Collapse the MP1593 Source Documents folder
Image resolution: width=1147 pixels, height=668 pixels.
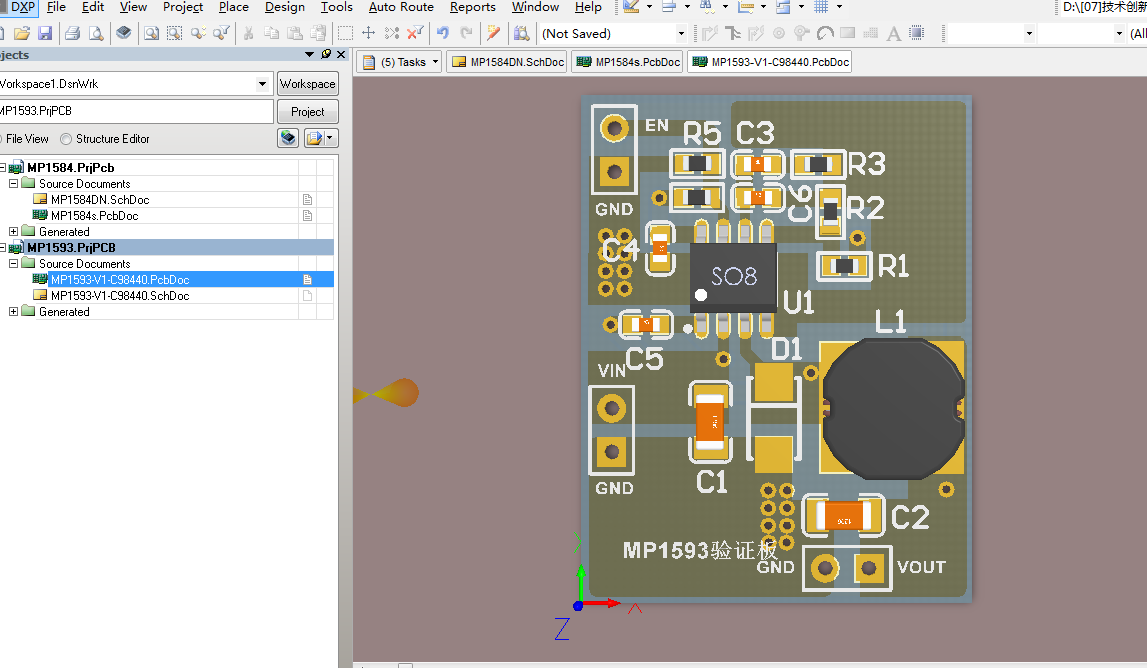13,263
